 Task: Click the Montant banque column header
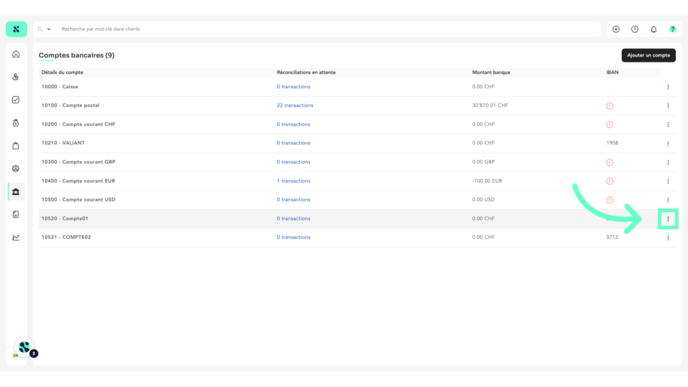pos(491,72)
